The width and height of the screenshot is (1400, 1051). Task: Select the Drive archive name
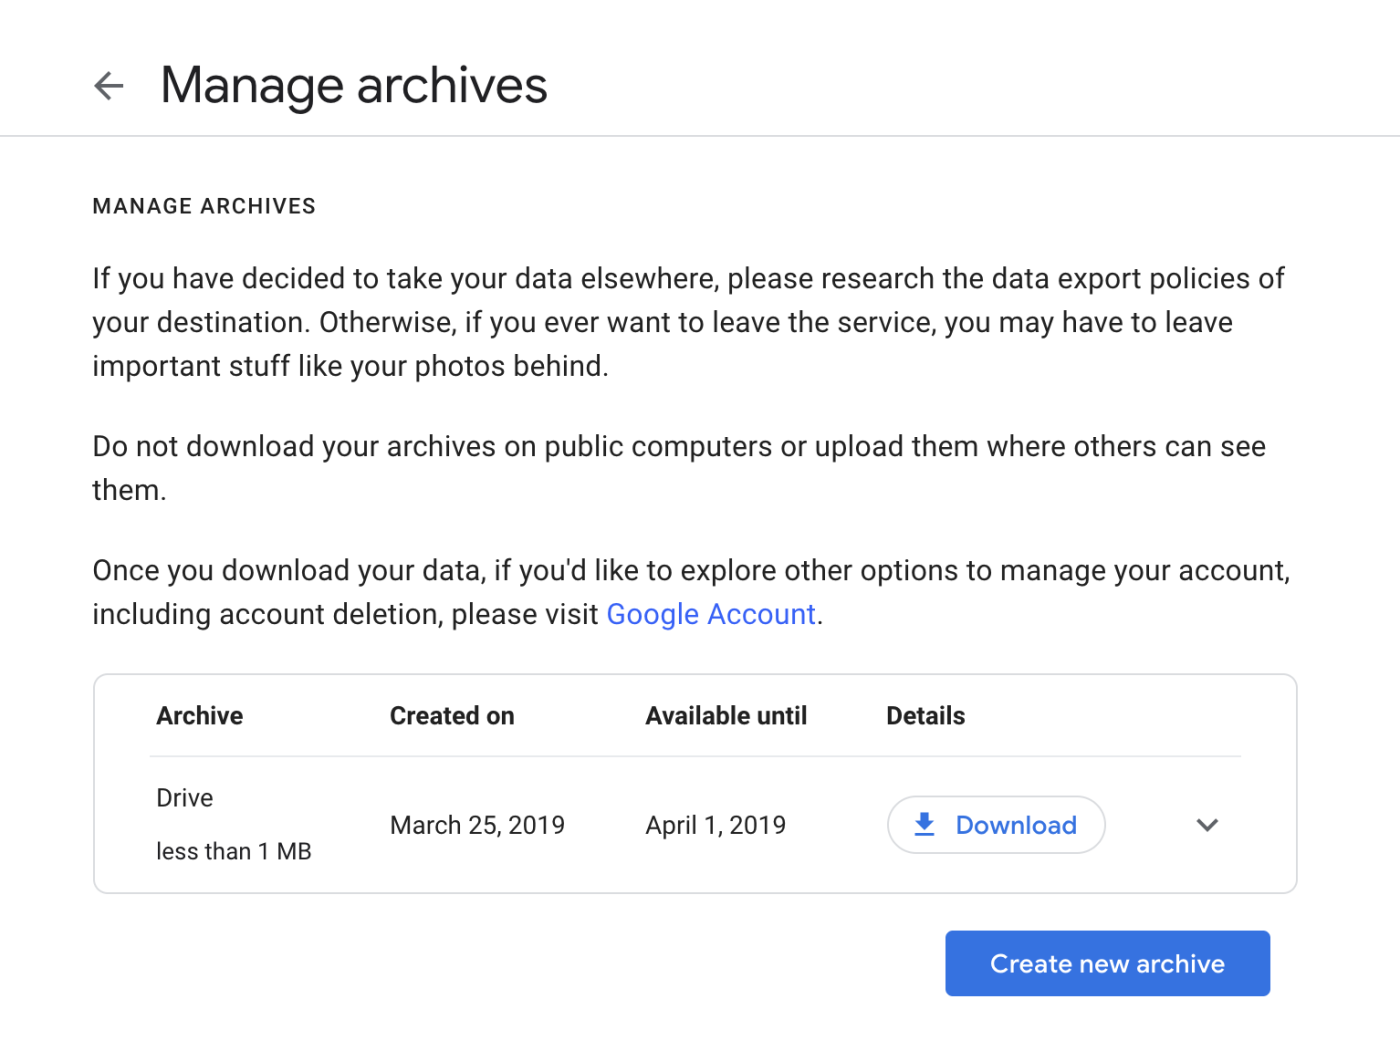pos(185,798)
